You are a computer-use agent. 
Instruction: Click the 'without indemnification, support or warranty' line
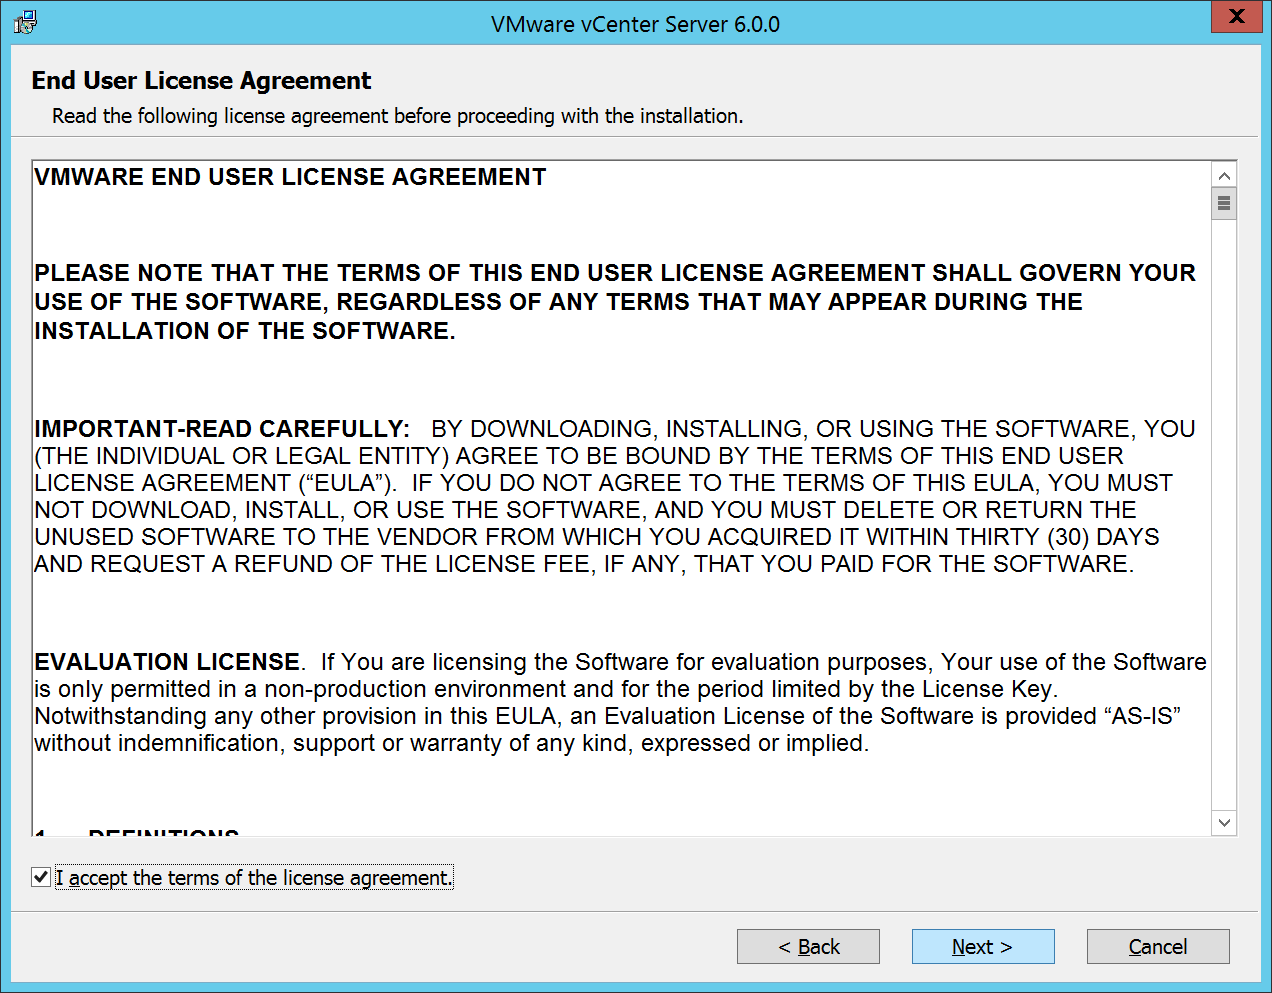click(452, 743)
